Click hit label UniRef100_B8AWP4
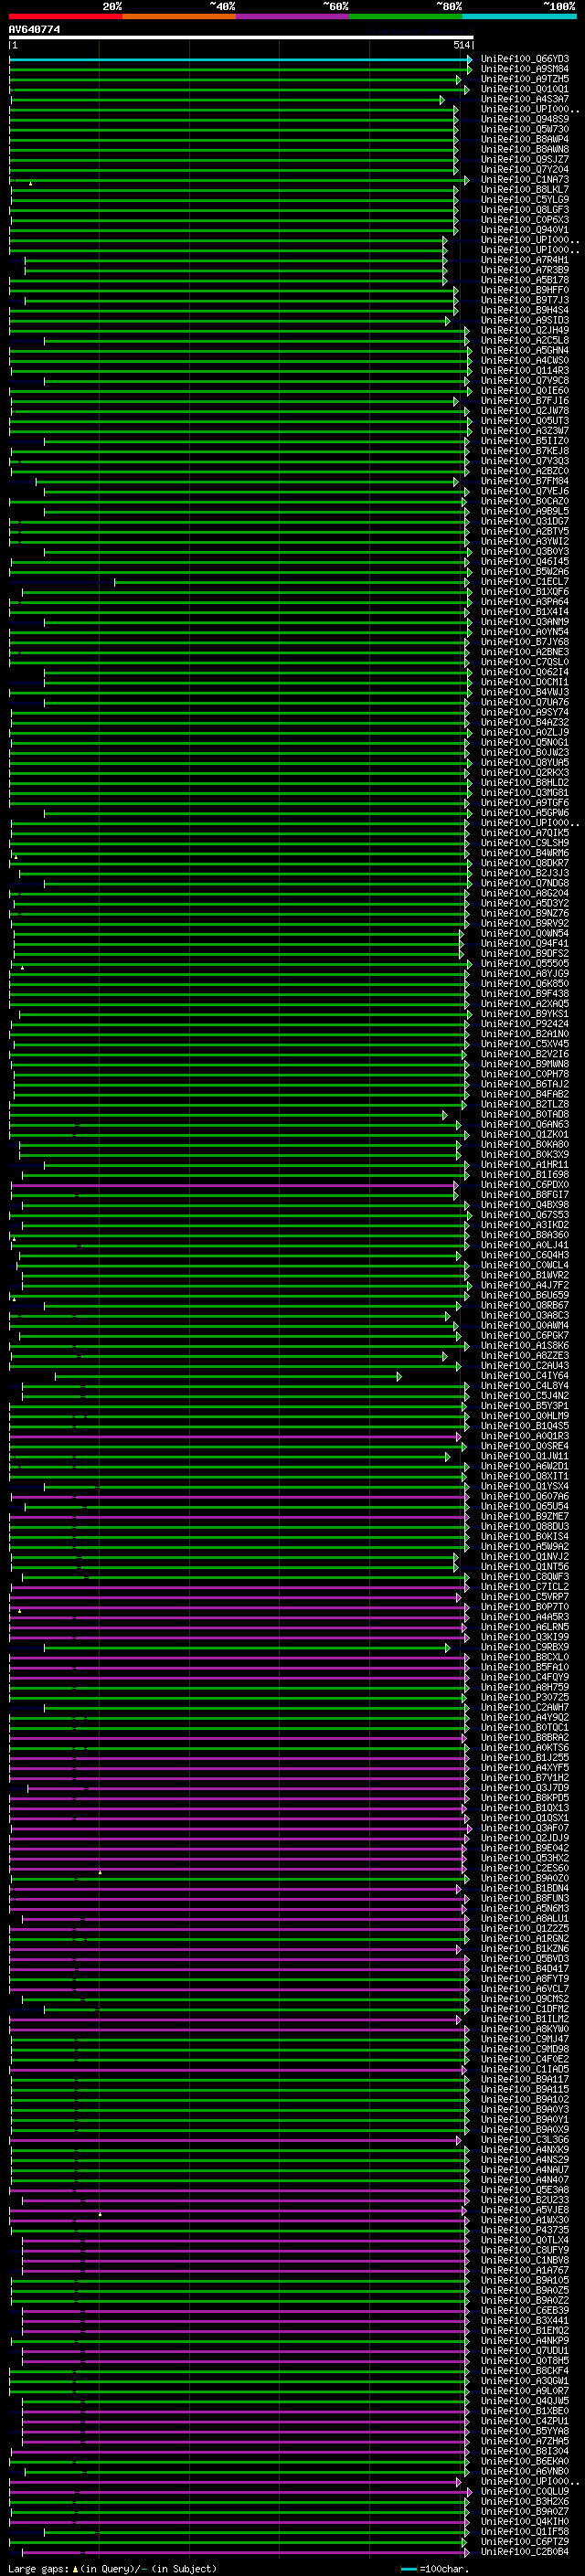This screenshot has height=2576, width=585. point(525,139)
